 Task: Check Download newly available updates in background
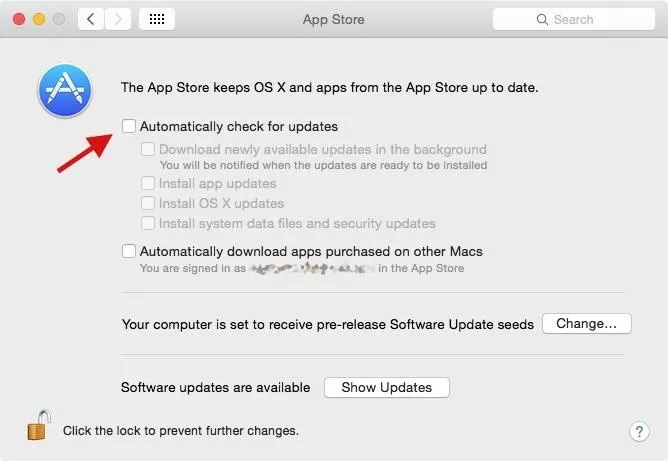pyautogui.click(x=149, y=150)
